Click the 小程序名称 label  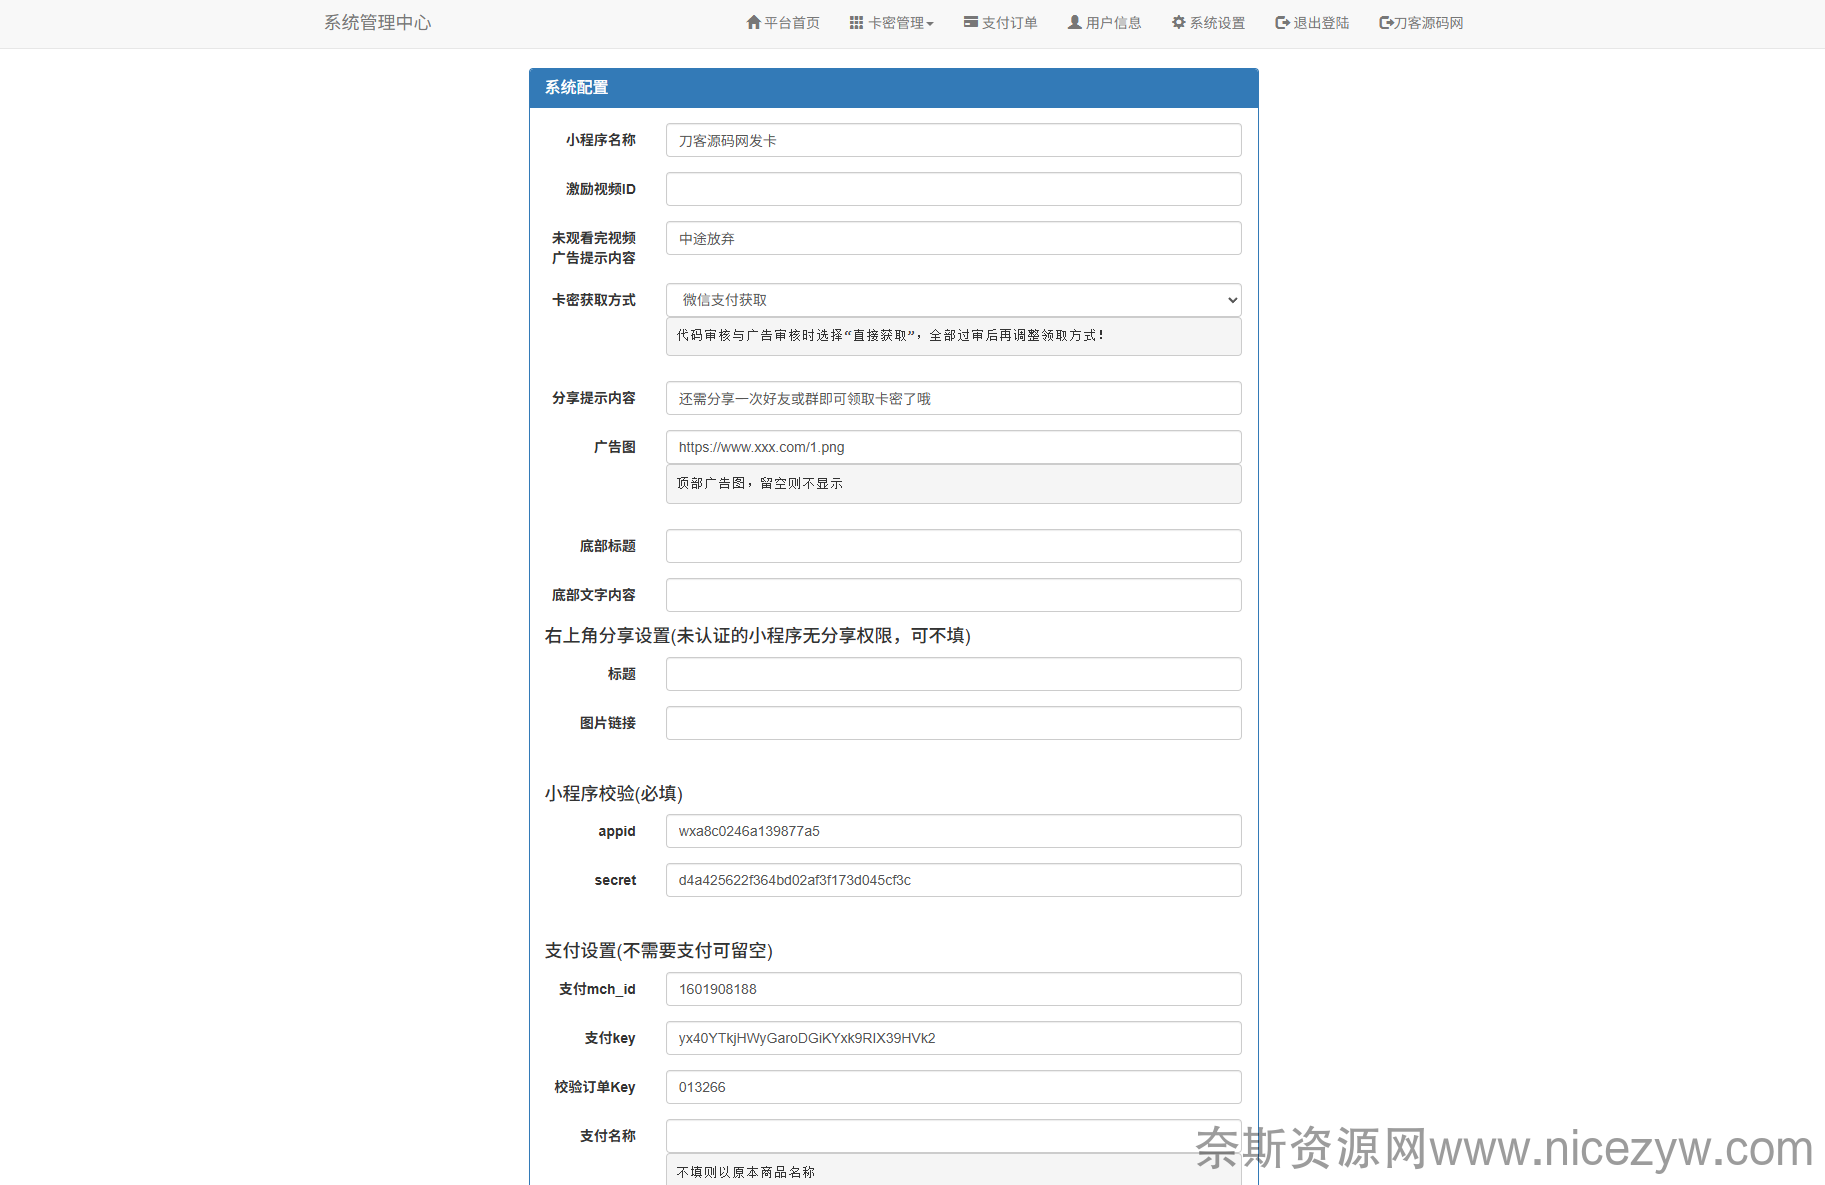pos(600,140)
